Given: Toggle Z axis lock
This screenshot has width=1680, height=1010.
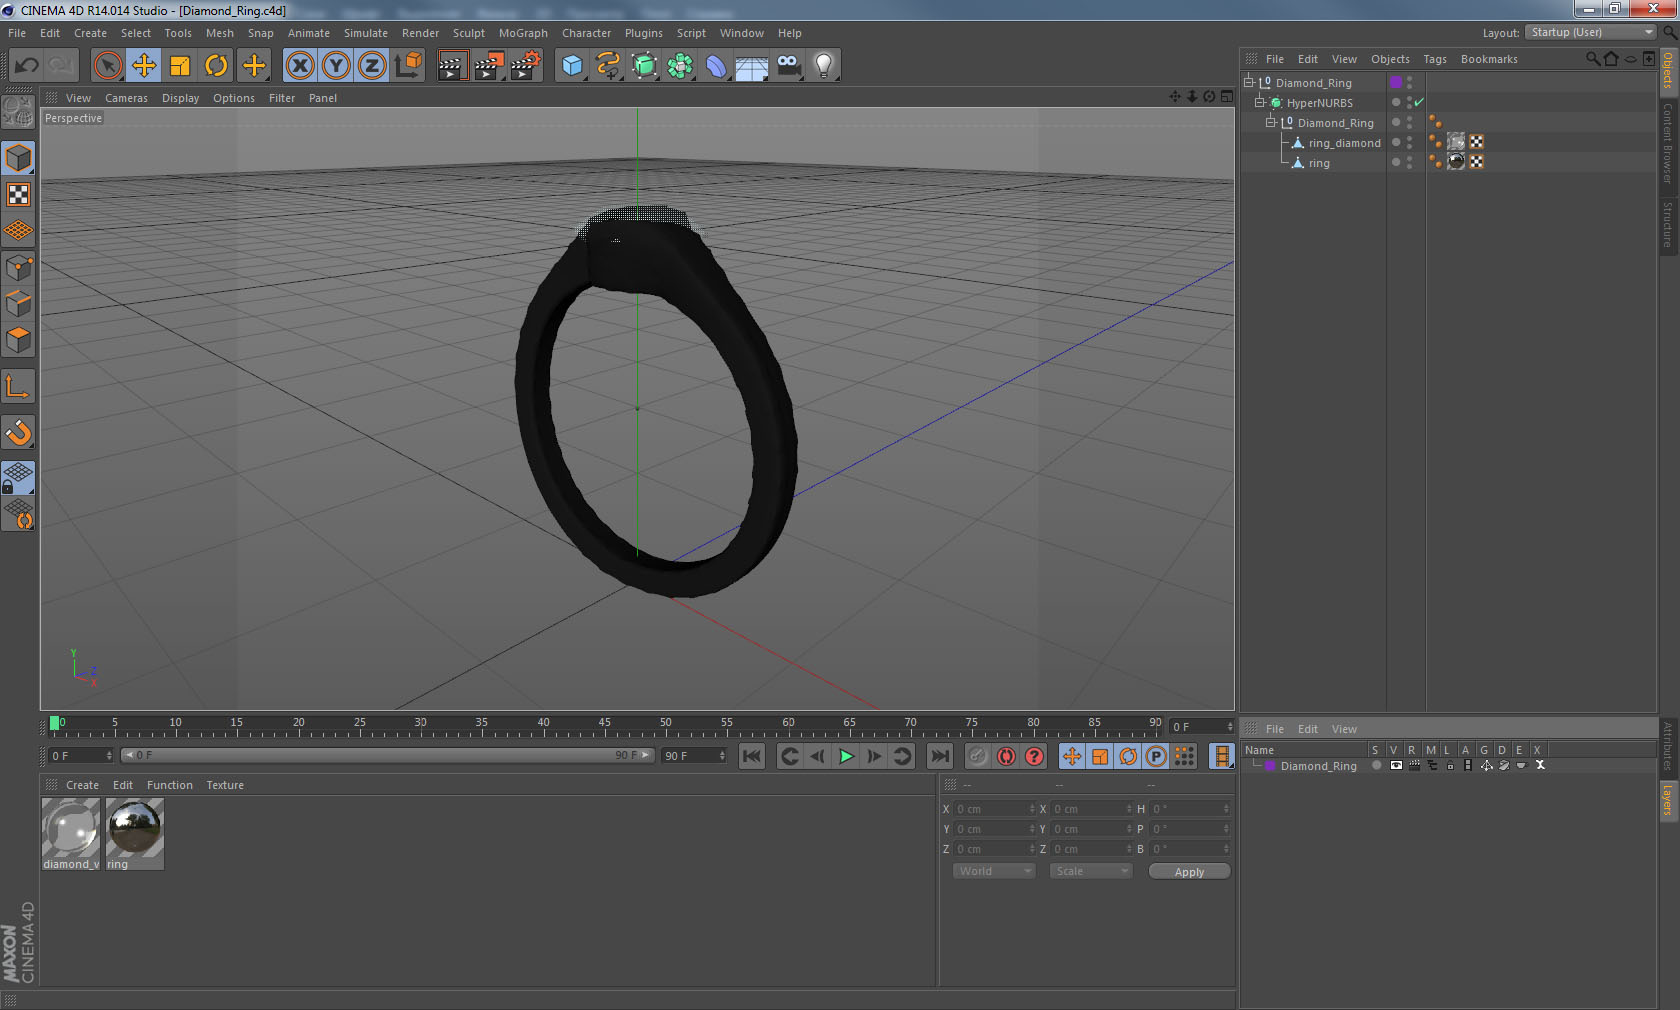Looking at the screenshot, I should coord(372,66).
